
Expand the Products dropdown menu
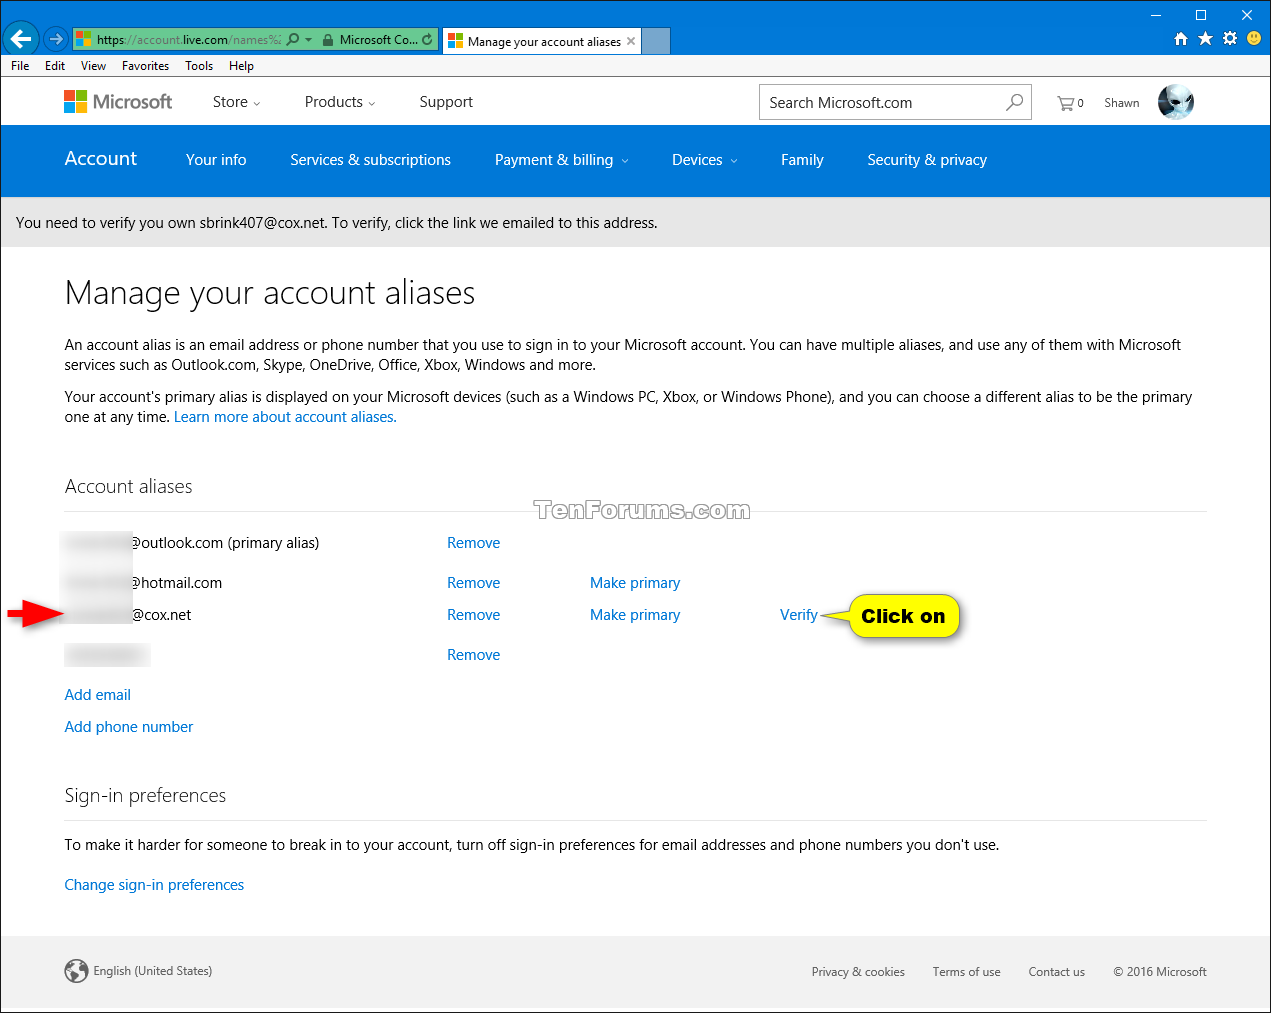coord(340,102)
